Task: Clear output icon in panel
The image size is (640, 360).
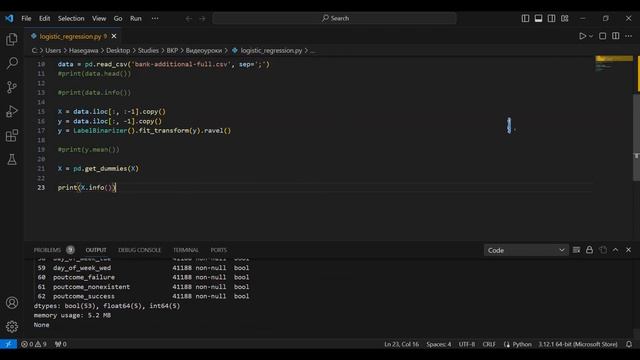Action: (x=576, y=250)
